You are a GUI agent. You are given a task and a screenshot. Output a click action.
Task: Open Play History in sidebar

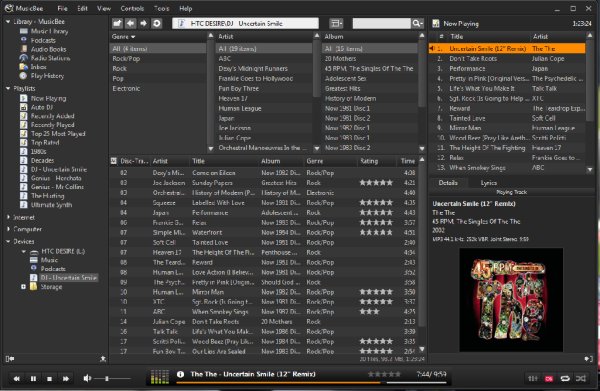click(x=47, y=76)
